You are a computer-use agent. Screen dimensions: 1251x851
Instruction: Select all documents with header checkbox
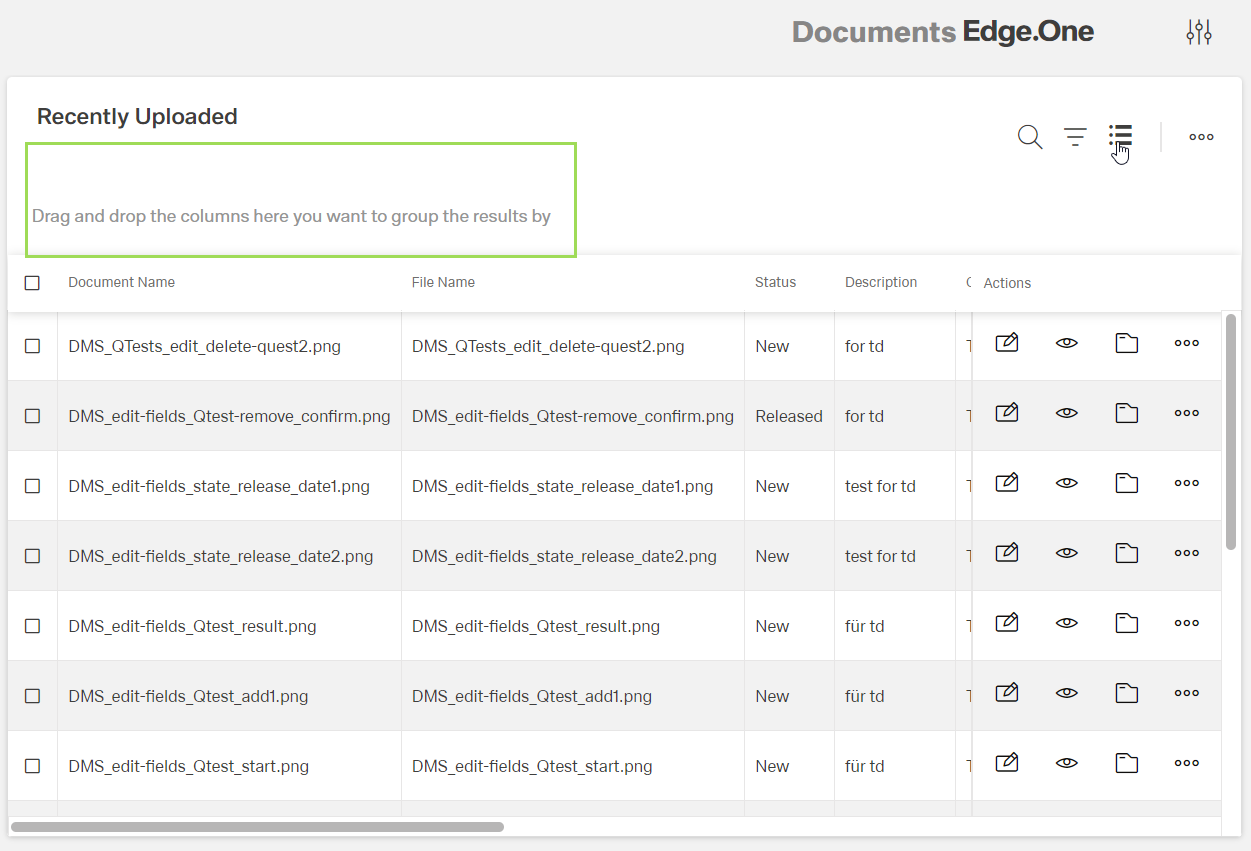point(32,283)
